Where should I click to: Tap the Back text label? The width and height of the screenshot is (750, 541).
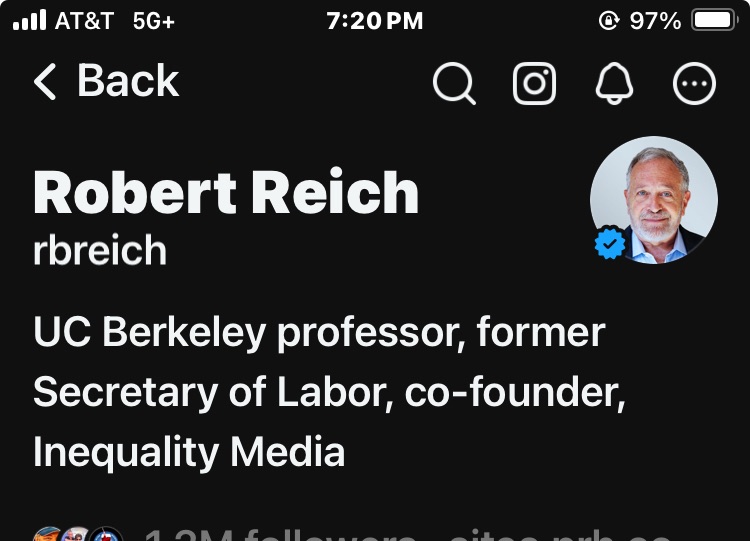(128, 82)
